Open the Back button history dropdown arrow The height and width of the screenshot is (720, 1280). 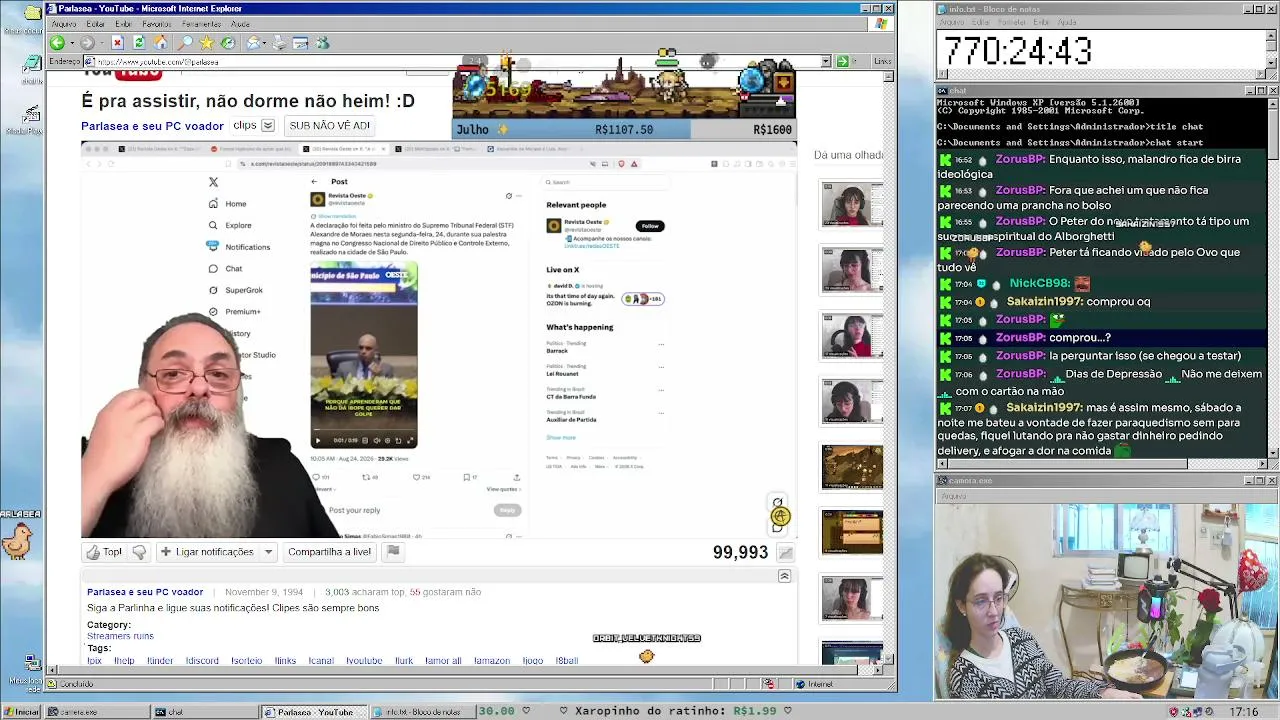tap(71, 43)
